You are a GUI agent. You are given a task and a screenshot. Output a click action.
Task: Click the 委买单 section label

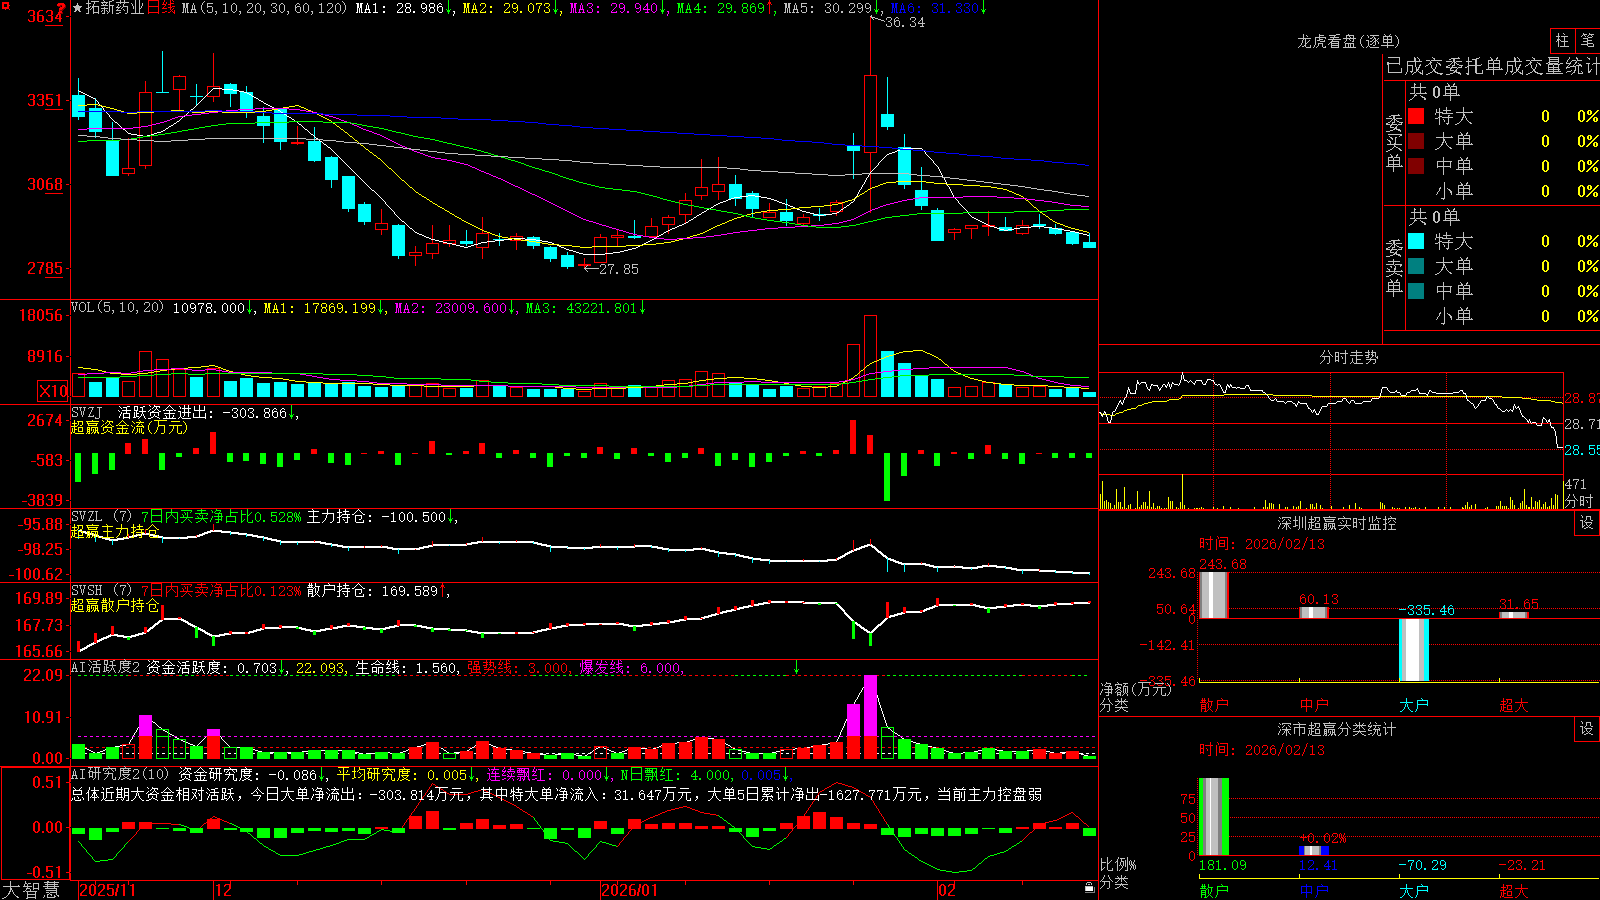click(1394, 142)
